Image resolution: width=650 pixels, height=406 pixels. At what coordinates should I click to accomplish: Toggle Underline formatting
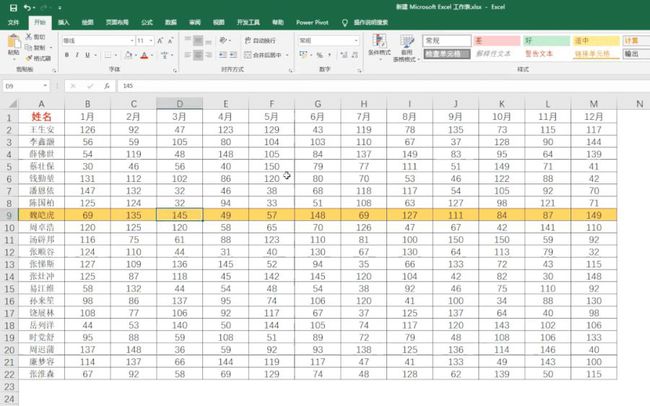point(87,55)
